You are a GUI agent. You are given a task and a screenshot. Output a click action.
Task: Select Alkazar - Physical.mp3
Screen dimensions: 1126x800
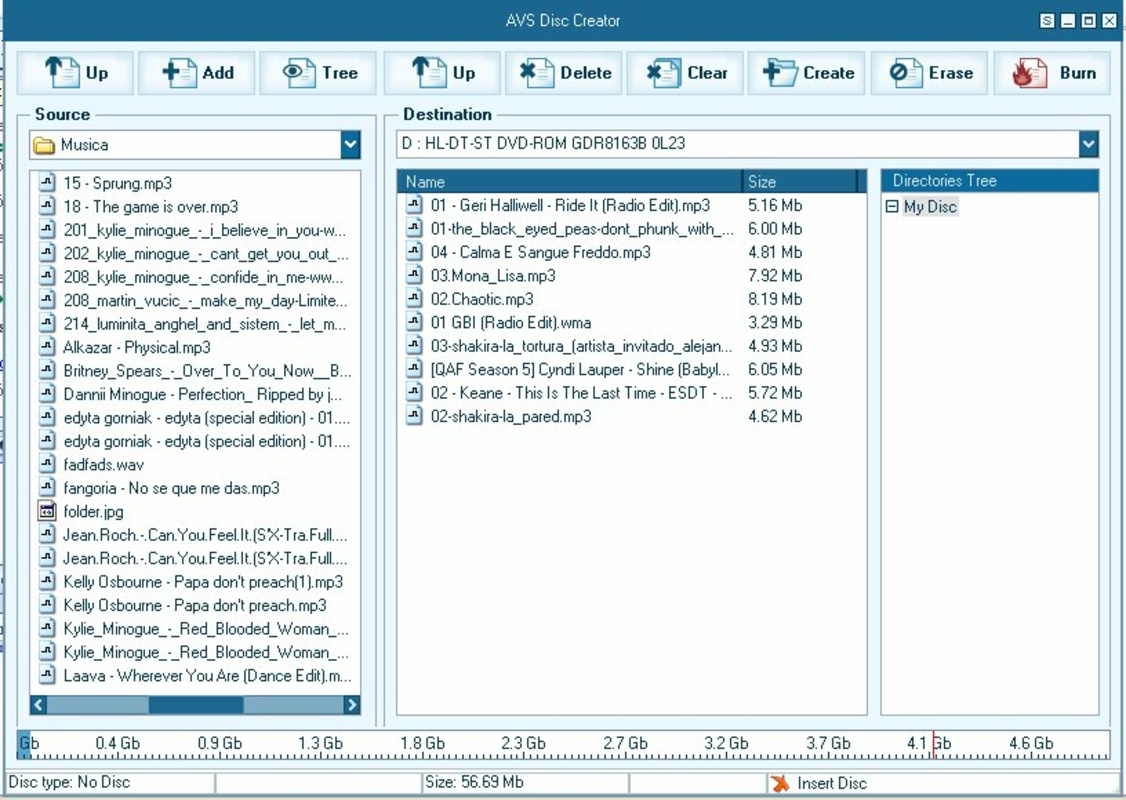(x=136, y=348)
